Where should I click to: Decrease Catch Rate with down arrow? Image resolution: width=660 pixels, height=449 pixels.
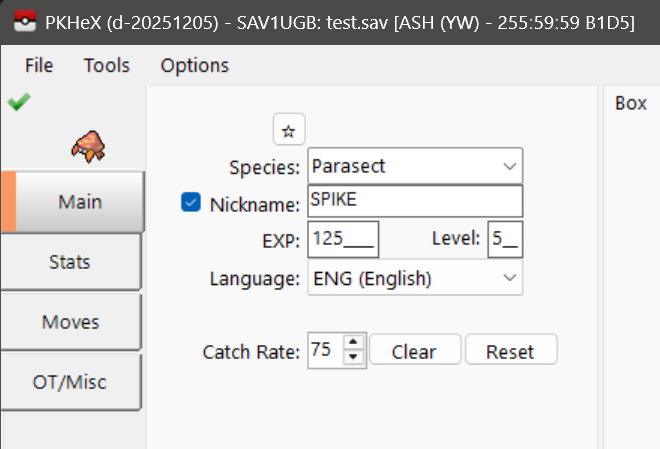pos(352,358)
